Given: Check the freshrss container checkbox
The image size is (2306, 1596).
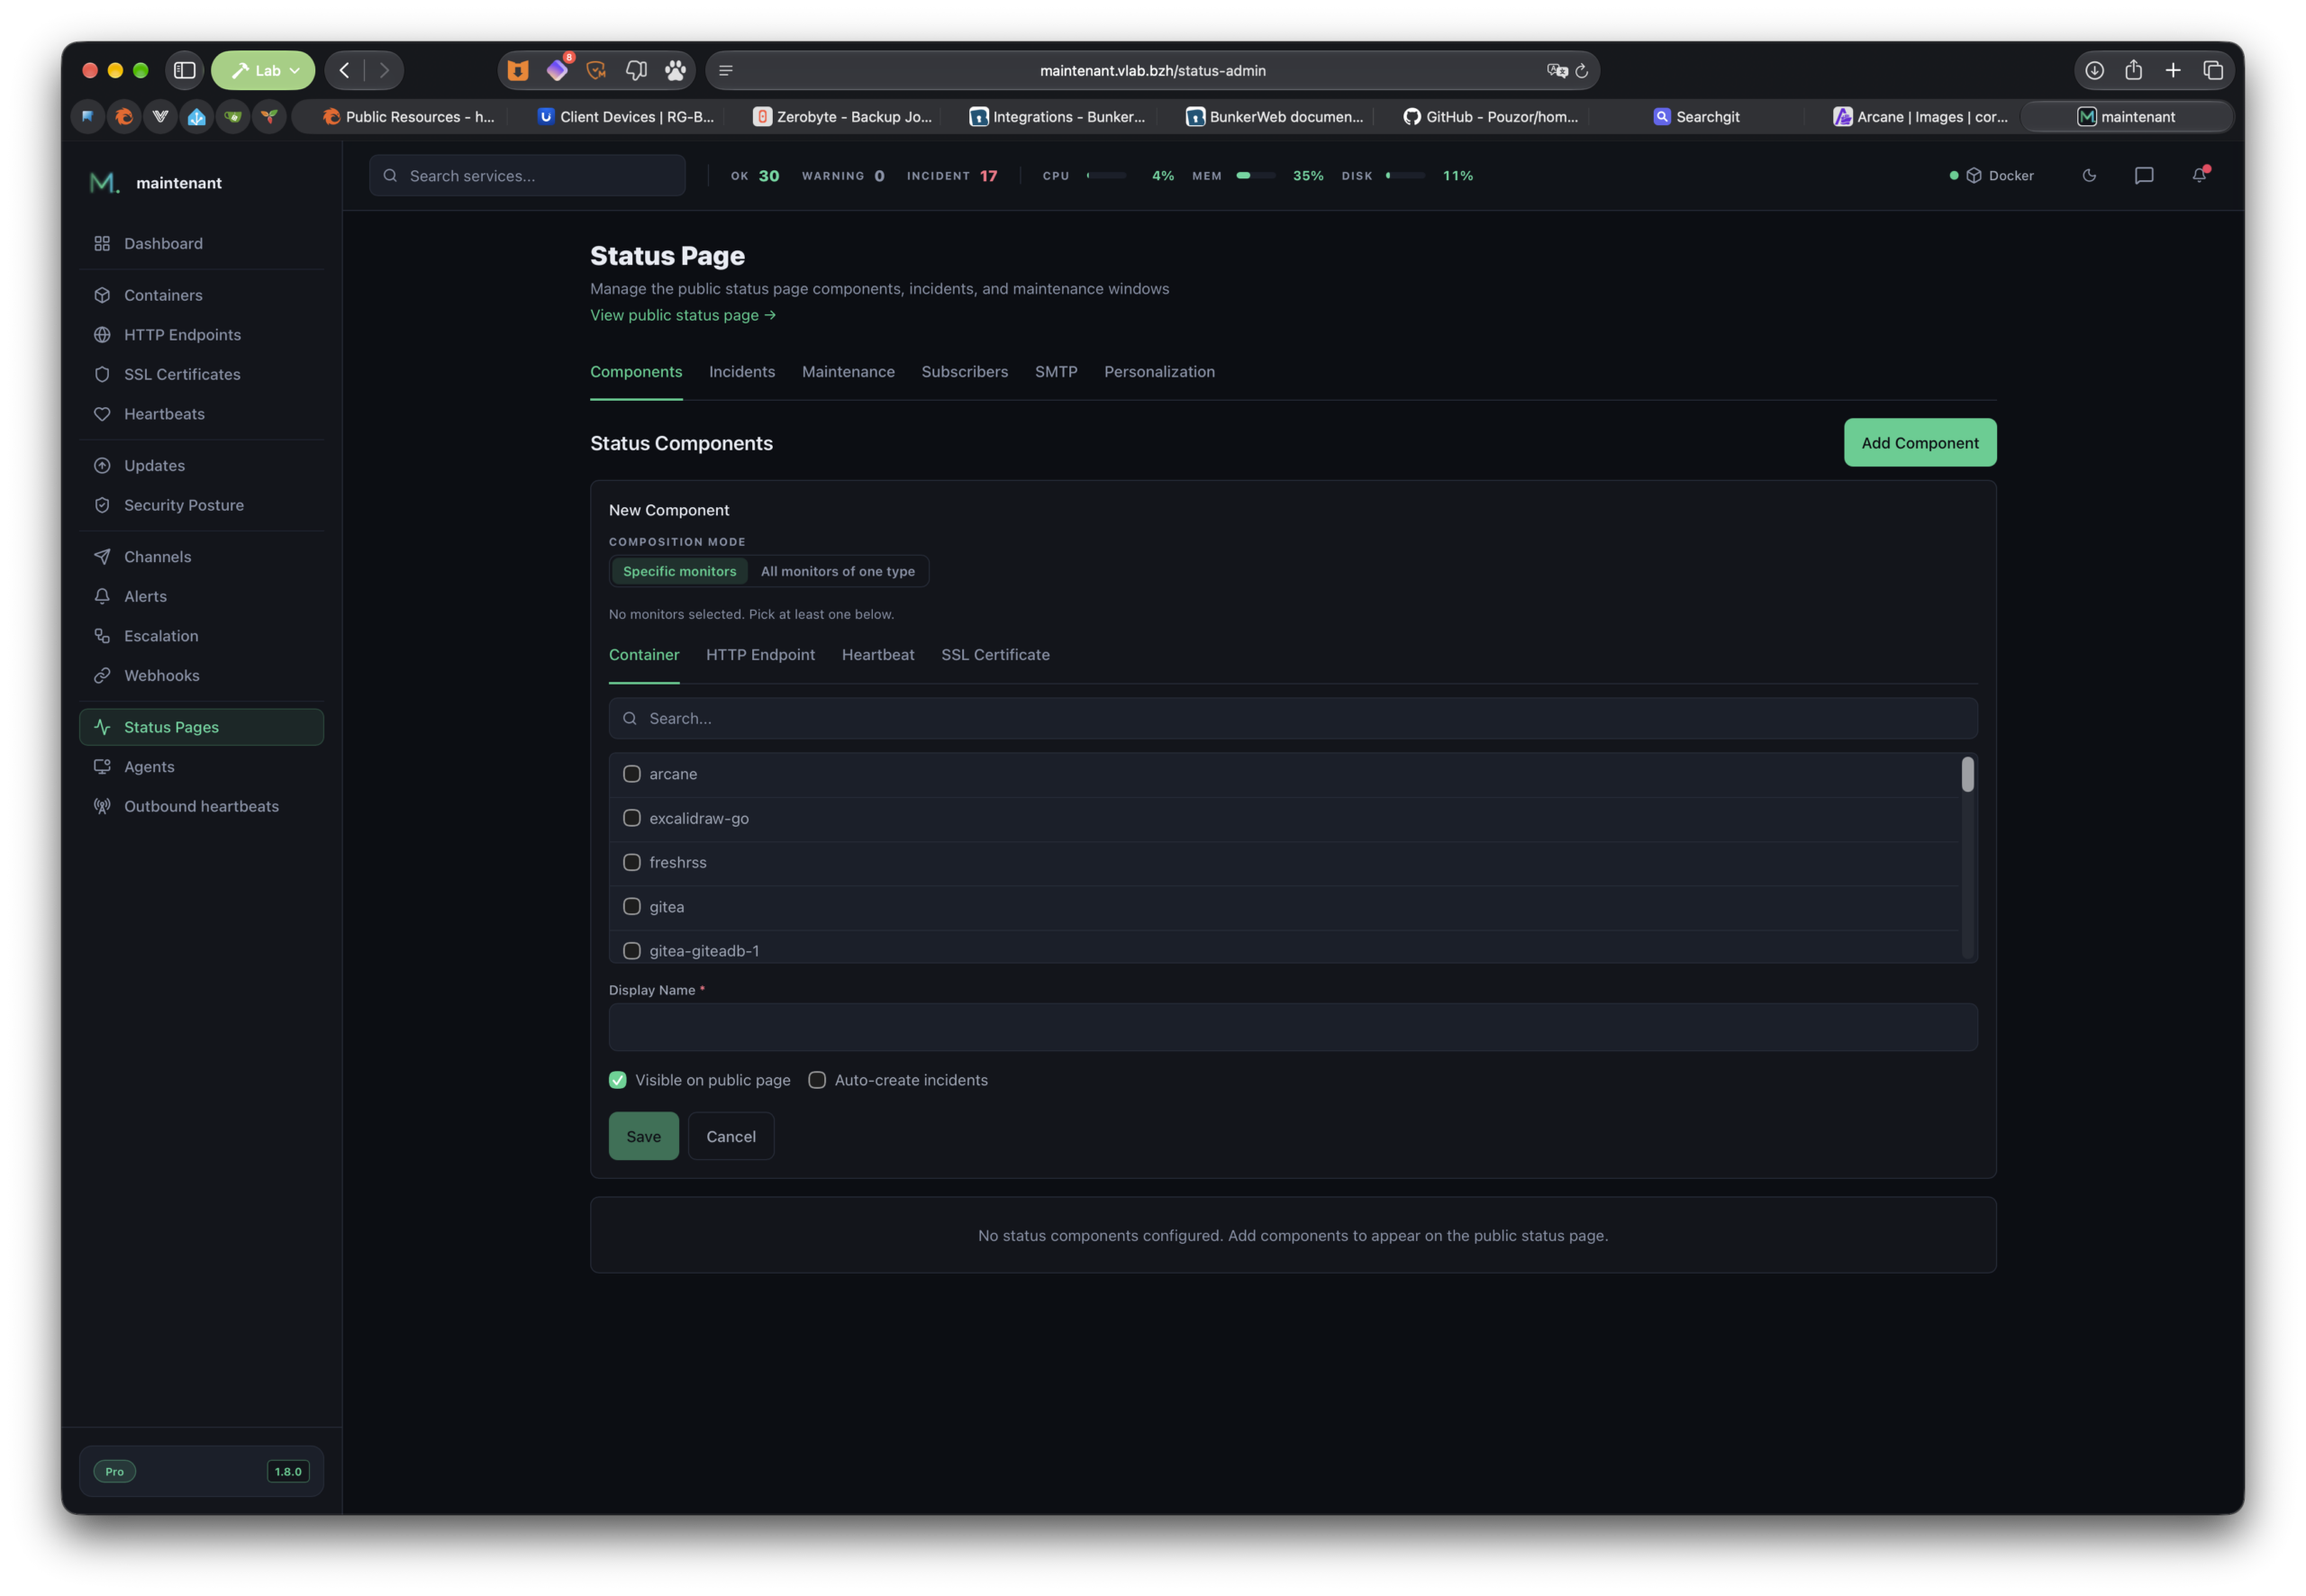Looking at the screenshot, I should pos(631,862).
